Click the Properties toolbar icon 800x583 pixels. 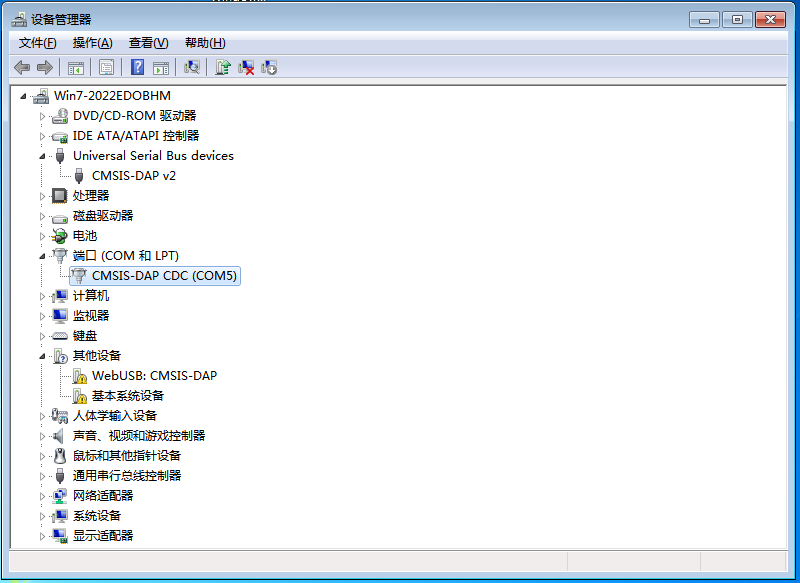point(106,67)
